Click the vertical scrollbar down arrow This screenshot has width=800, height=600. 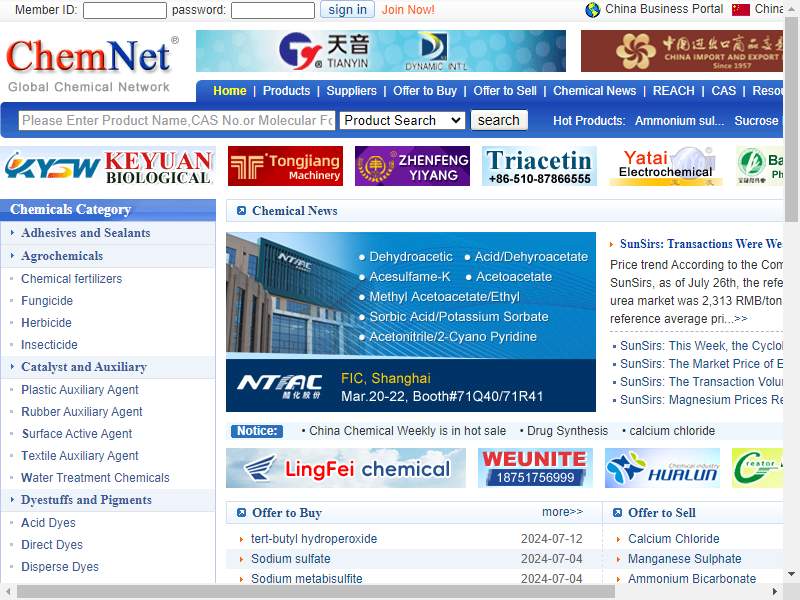tap(791, 574)
